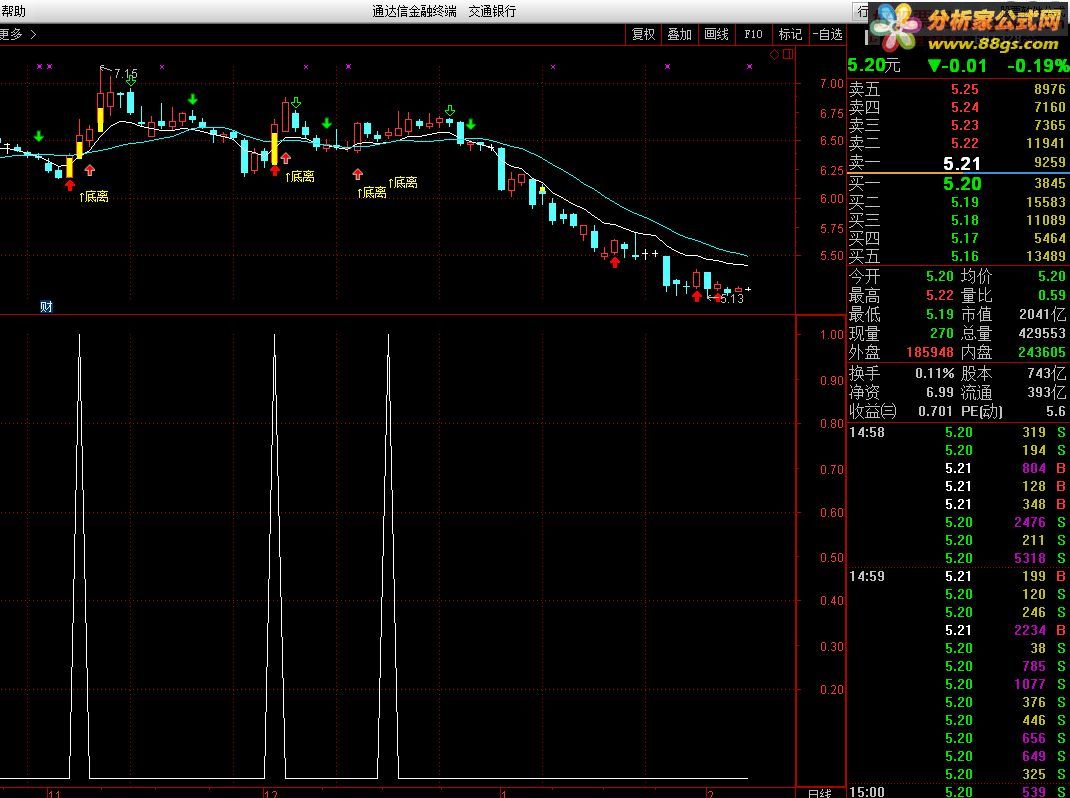Click the month 11 marker on time axis
This screenshot has height=798, width=1070.
pyautogui.click(x=55, y=793)
